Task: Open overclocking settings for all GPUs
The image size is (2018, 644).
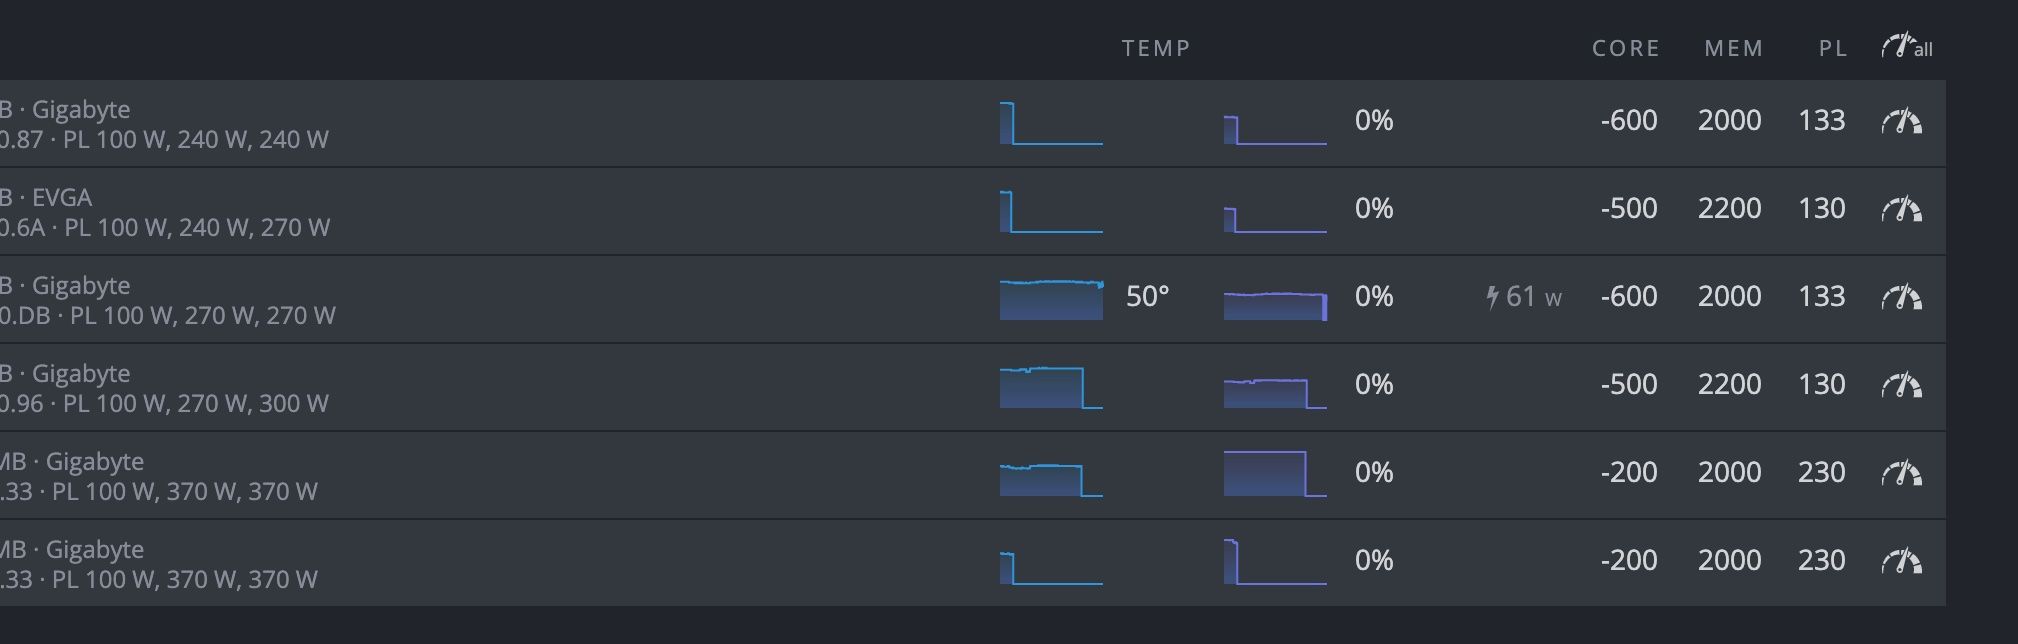Action: pyautogui.click(x=1906, y=47)
